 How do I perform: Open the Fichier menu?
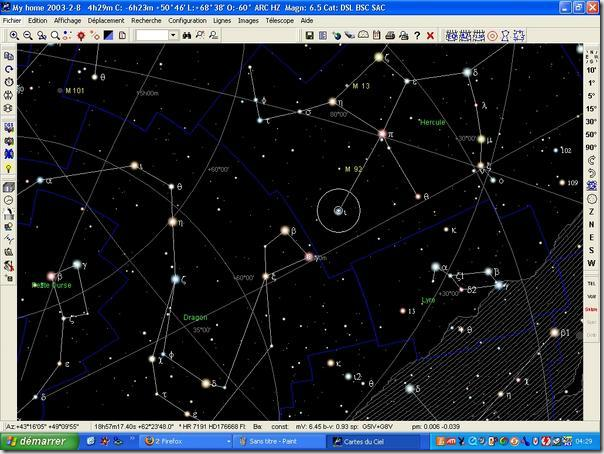click(x=12, y=20)
